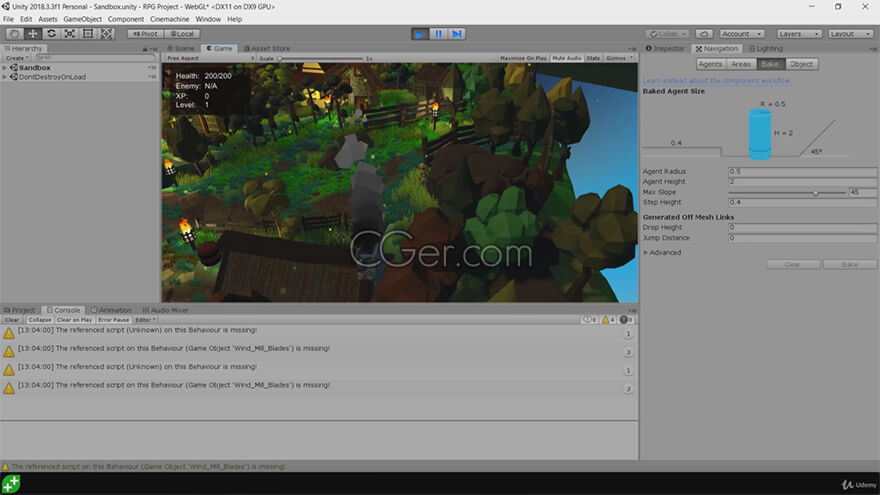Adjust the Game view Scale slider
This screenshot has height=495, width=880.
tap(320, 58)
